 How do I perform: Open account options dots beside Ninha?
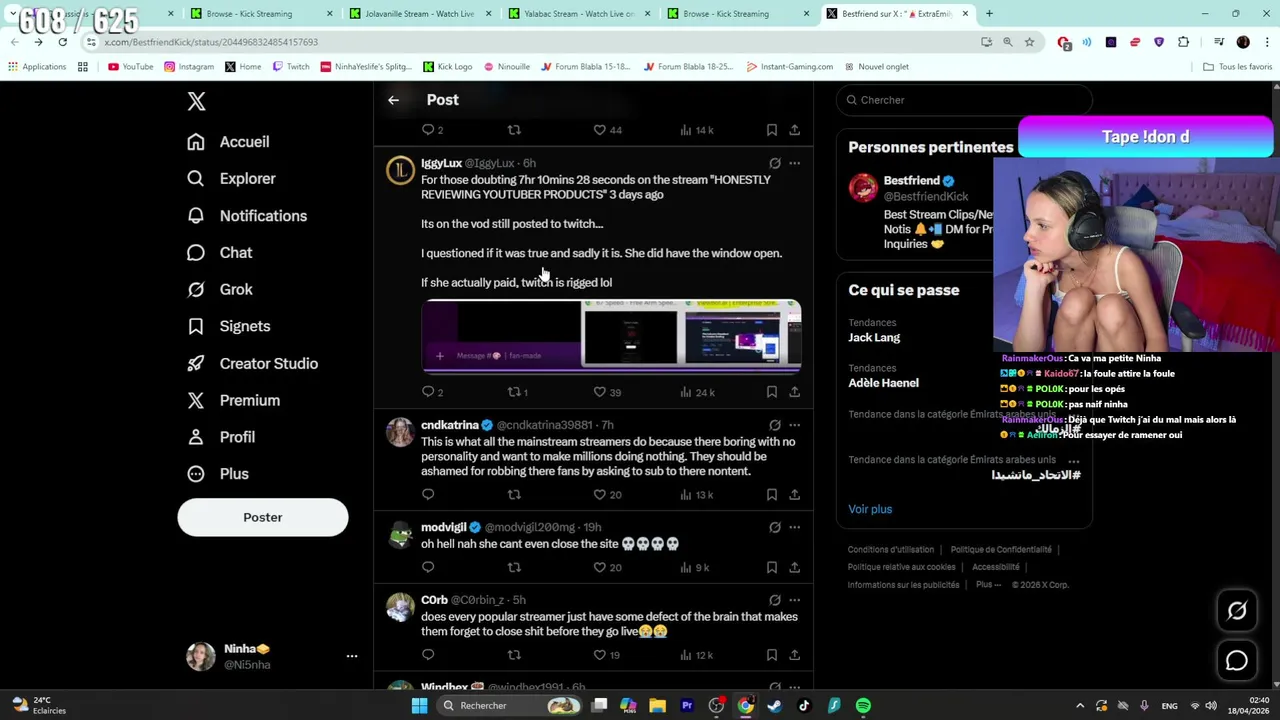tap(352, 656)
